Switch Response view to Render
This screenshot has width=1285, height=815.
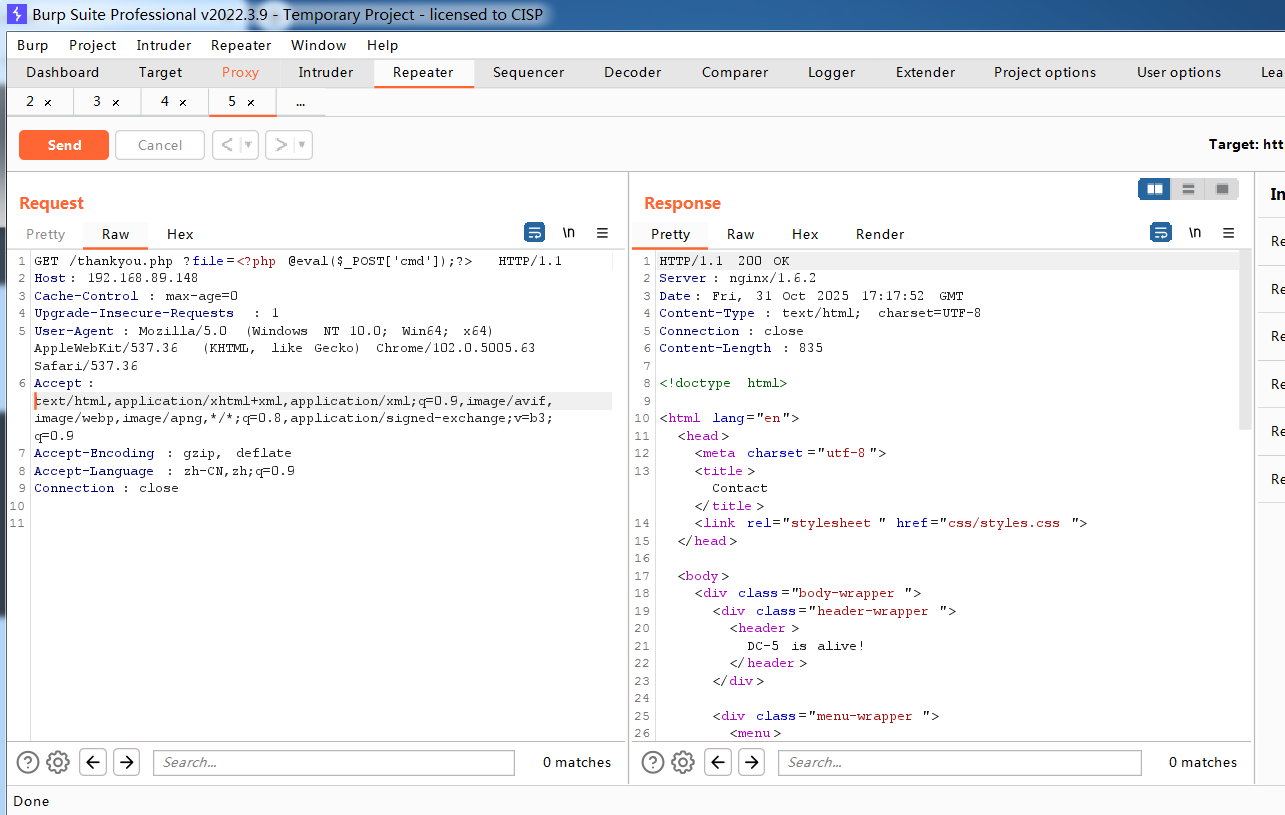coord(880,234)
